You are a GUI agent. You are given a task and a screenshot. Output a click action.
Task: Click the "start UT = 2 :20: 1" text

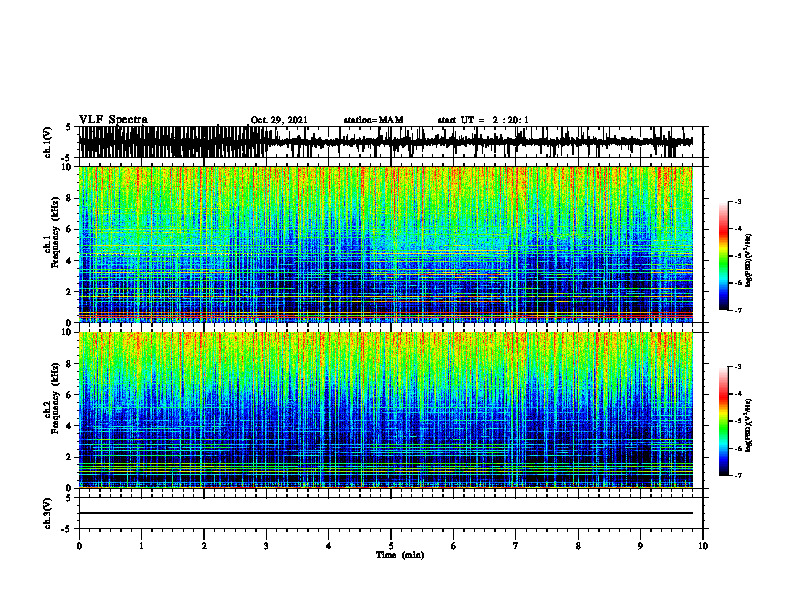pyautogui.click(x=483, y=120)
